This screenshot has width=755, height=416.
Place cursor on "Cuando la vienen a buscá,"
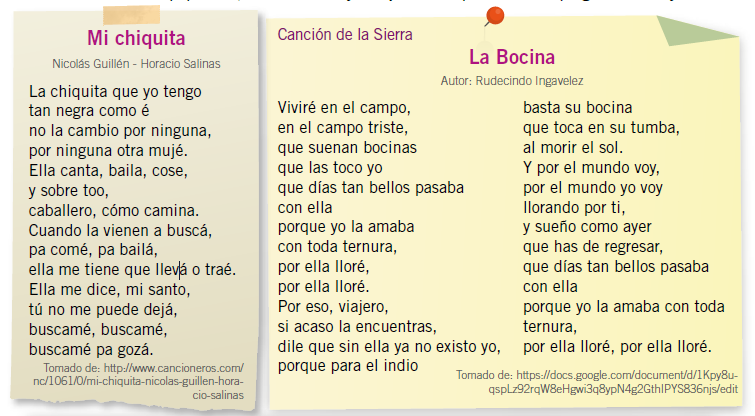(122, 230)
